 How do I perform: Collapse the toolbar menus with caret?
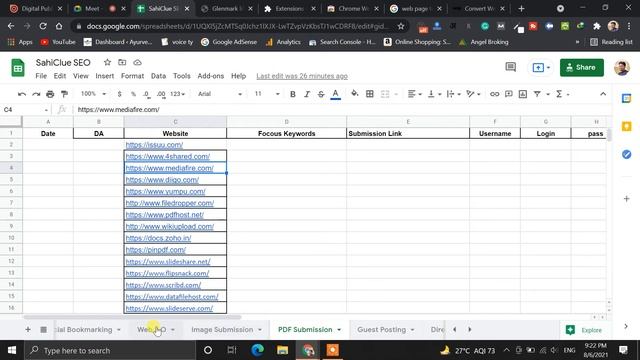click(603, 94)
